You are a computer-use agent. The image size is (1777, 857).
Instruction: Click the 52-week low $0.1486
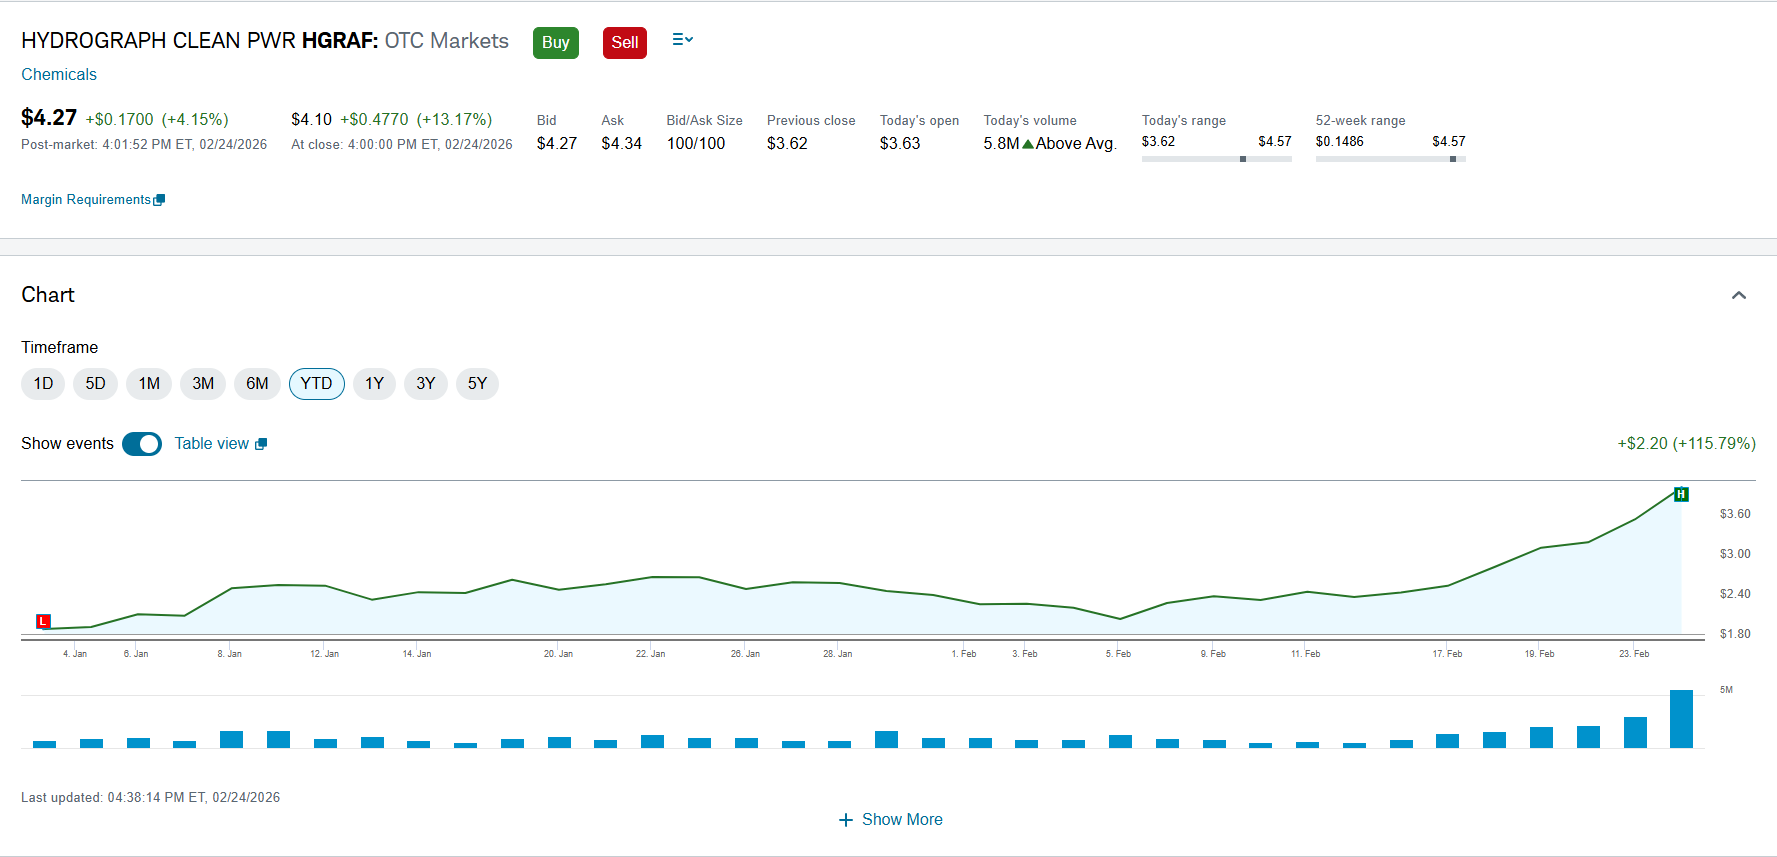coord(1340,142)
